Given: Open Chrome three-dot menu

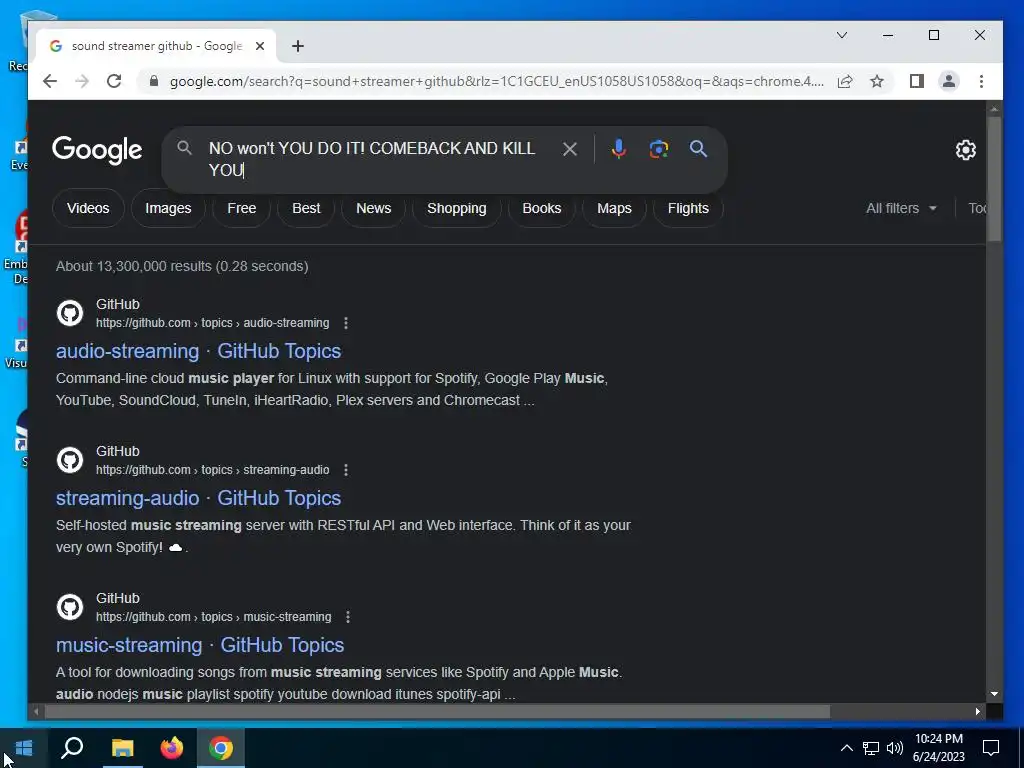Looking at the screenshot, I should click(x=981, y=81).
